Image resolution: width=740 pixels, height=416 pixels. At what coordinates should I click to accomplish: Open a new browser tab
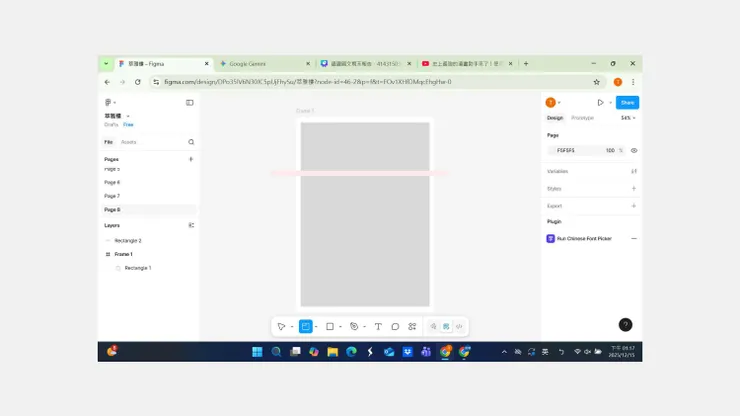526,64
